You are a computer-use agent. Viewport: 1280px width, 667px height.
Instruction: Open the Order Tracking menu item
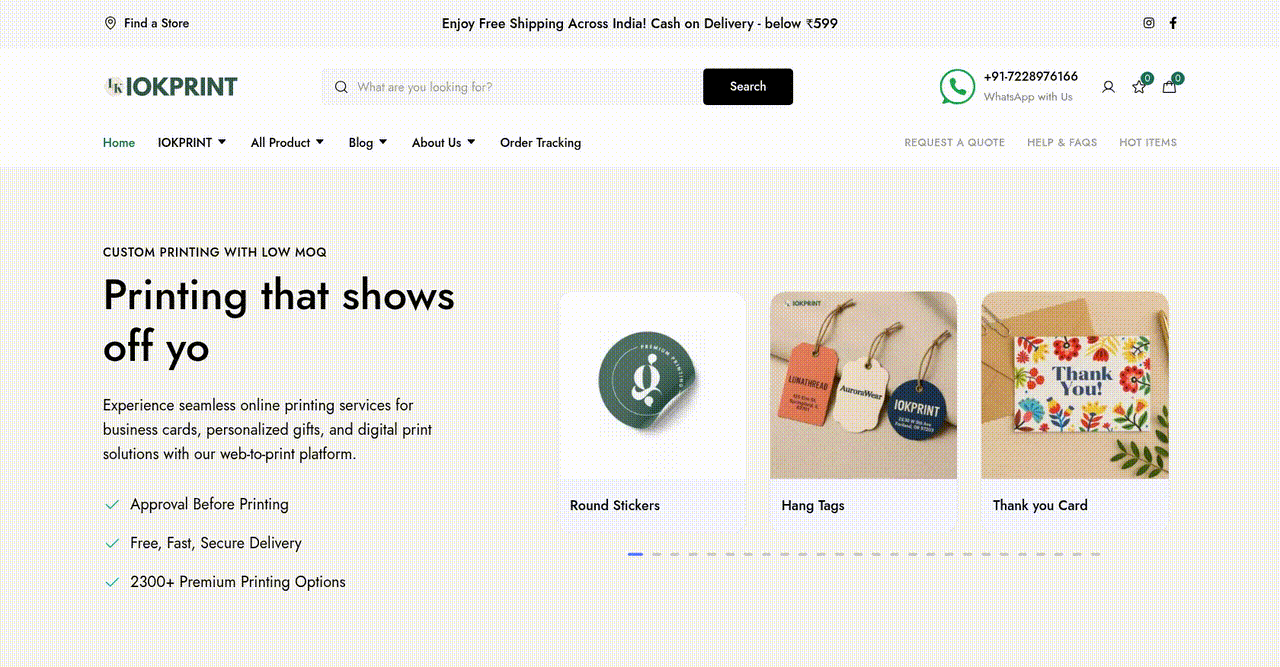(x=540, y=143)
